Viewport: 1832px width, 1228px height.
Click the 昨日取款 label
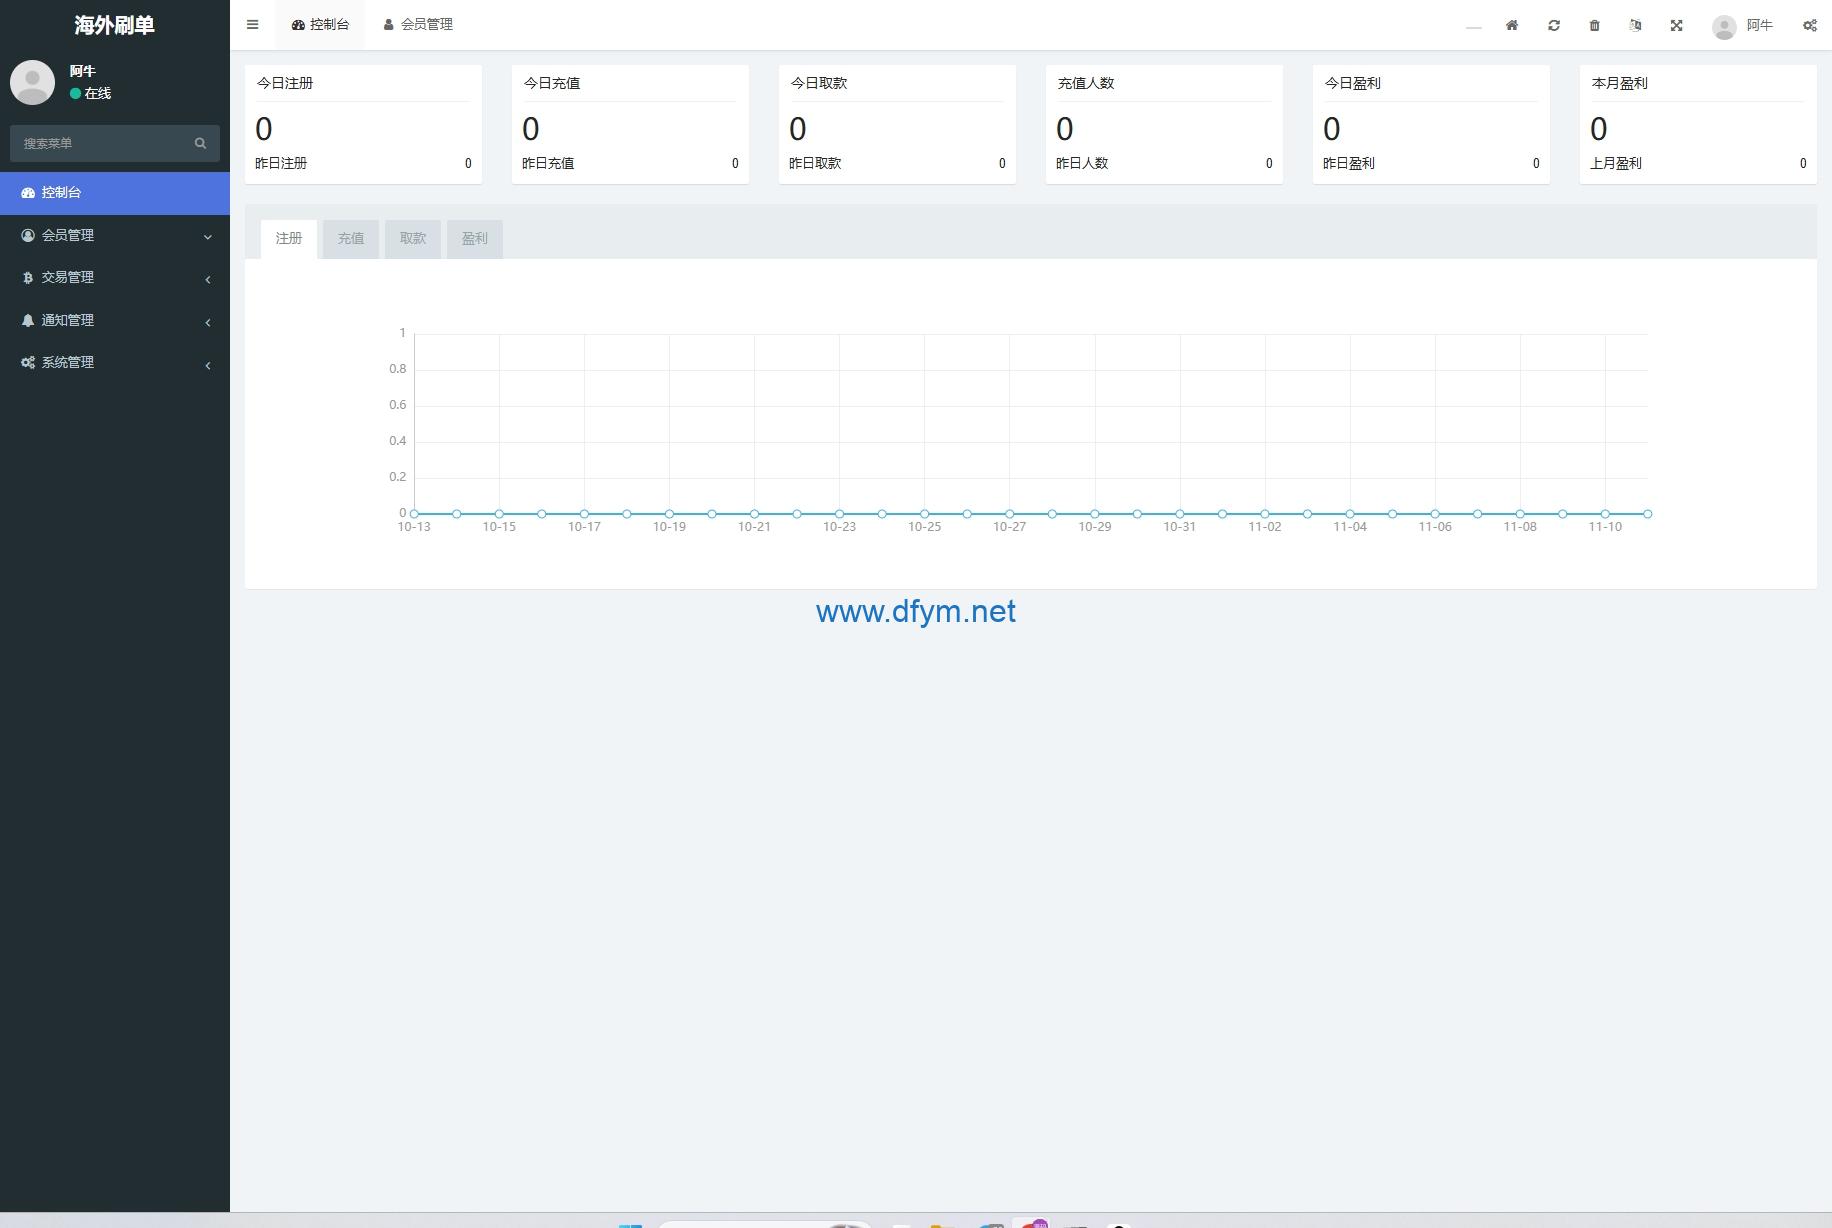click(x=815, y=164)
